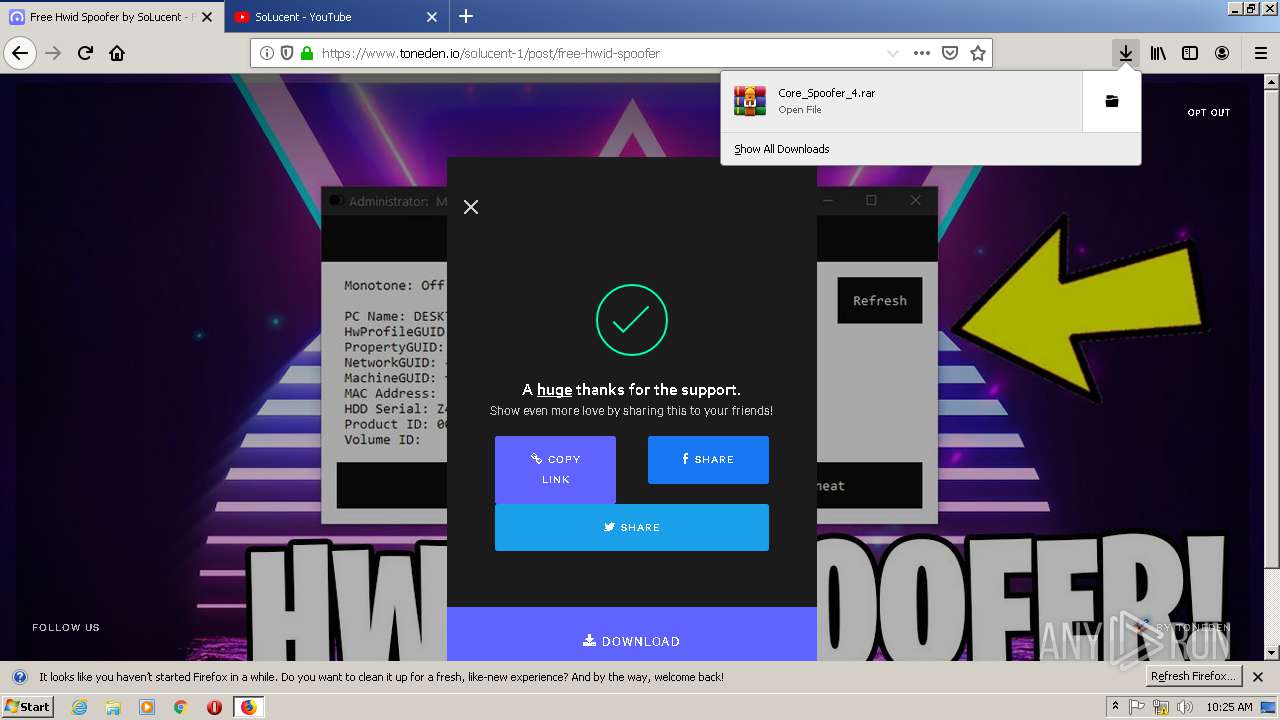This screenshot has height=720, width=1280.
Task: Open a new browser tab
Action: coord(466,16)
